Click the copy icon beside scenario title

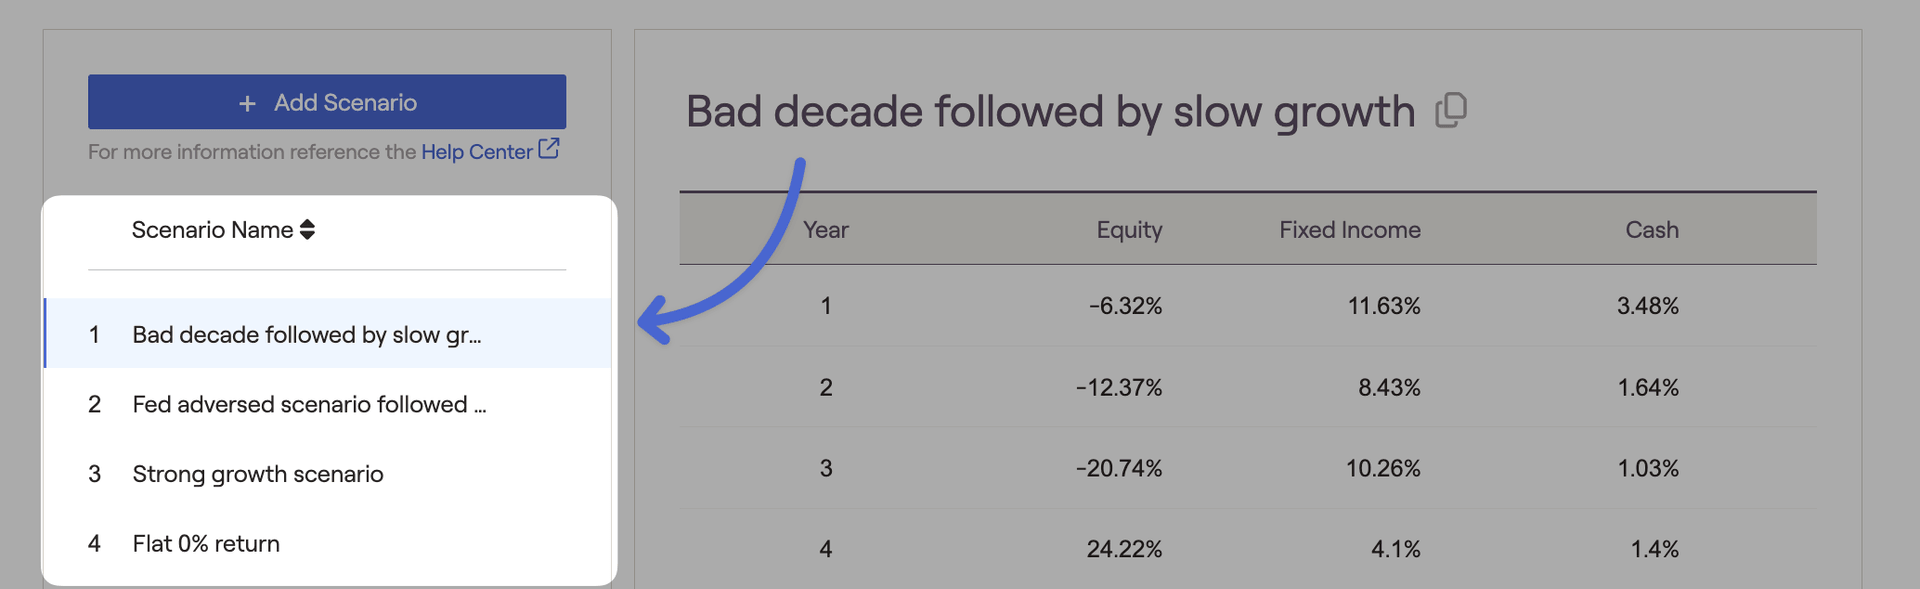(1451, 110)
